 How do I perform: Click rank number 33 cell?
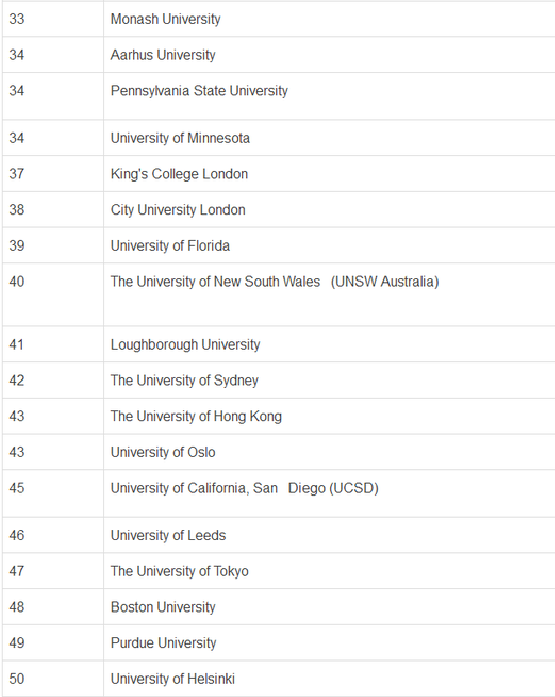click(52, 19)
